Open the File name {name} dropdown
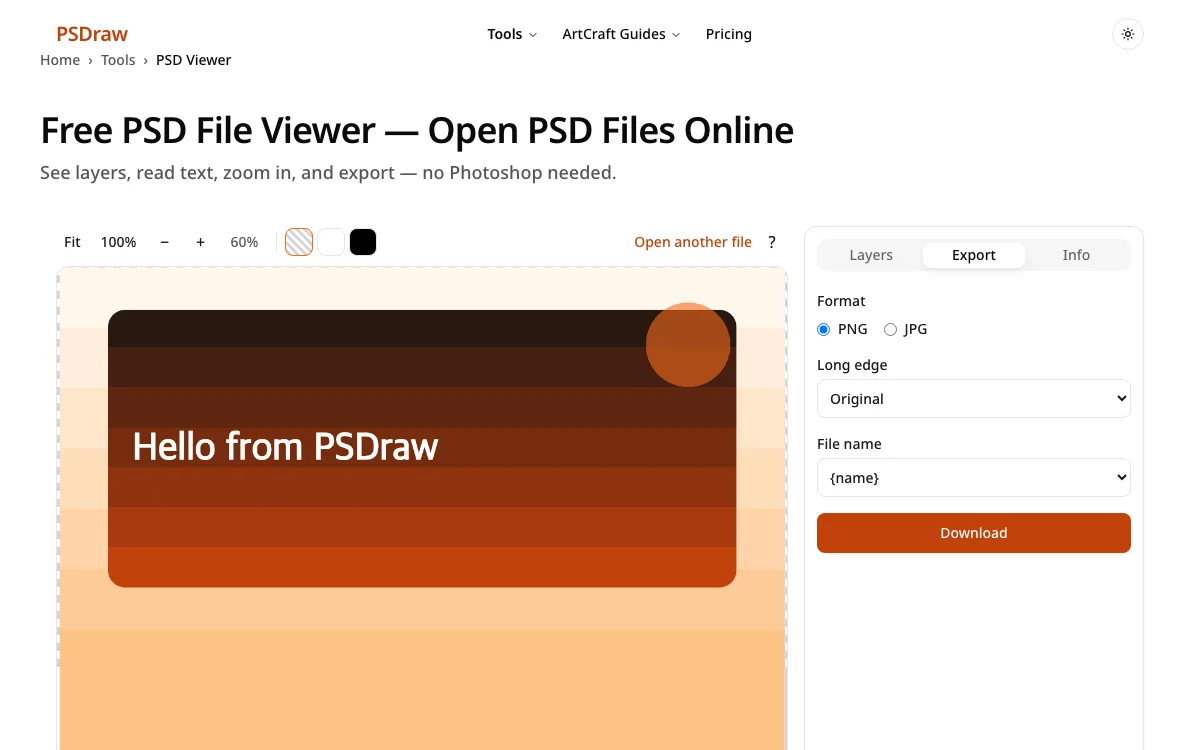The width and height of the screenshot is (1200, 750). 974,478
